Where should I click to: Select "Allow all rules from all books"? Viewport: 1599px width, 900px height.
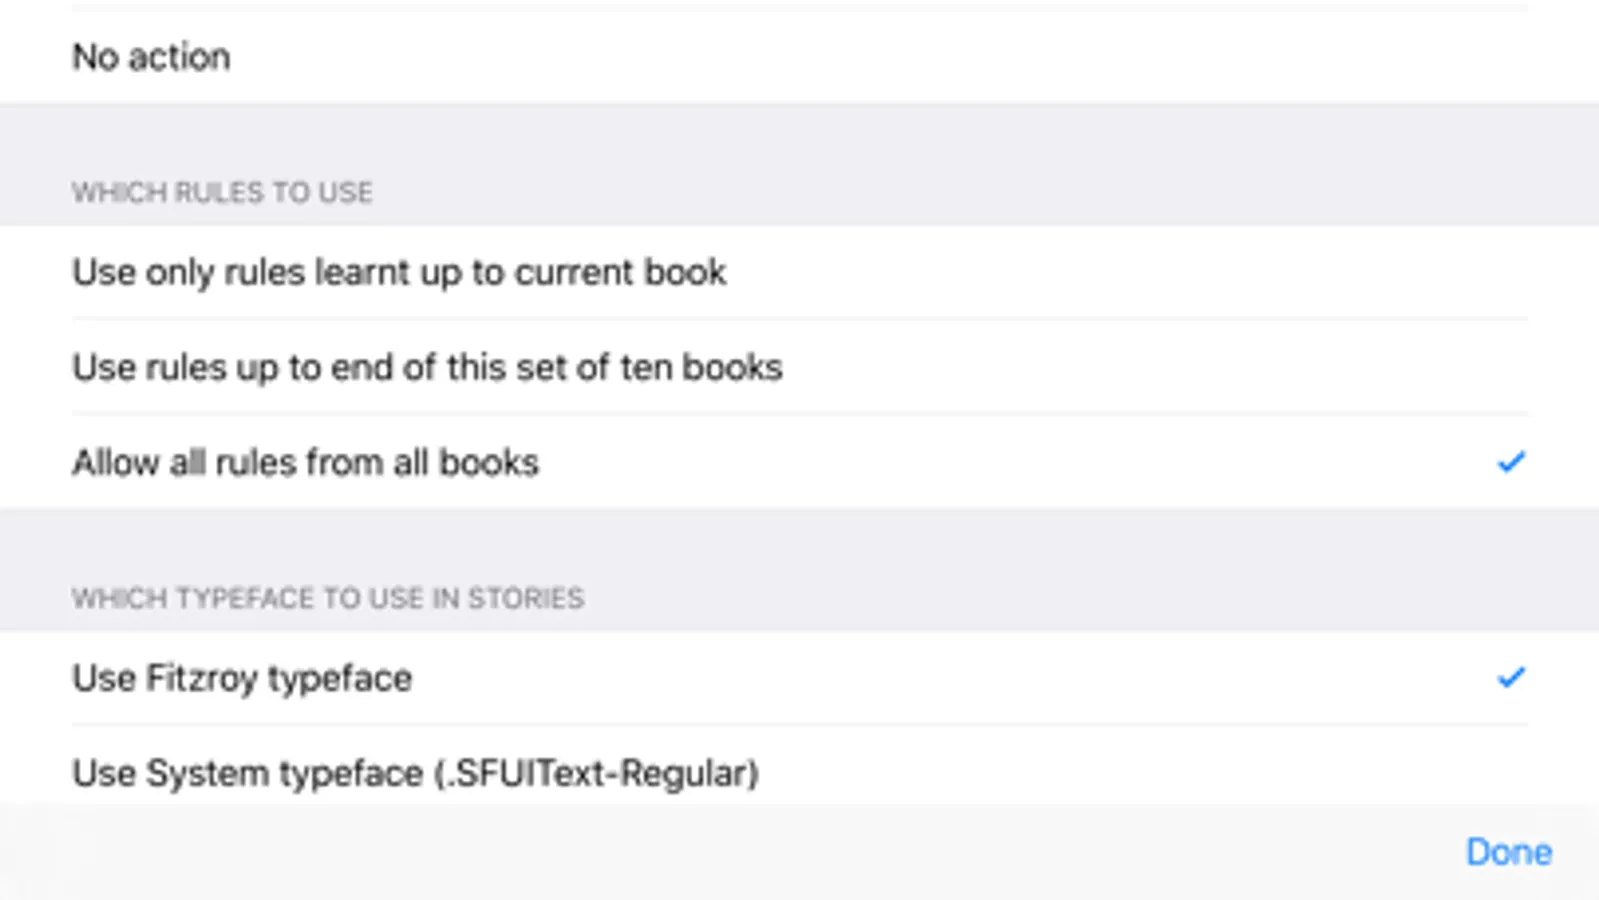305,463
